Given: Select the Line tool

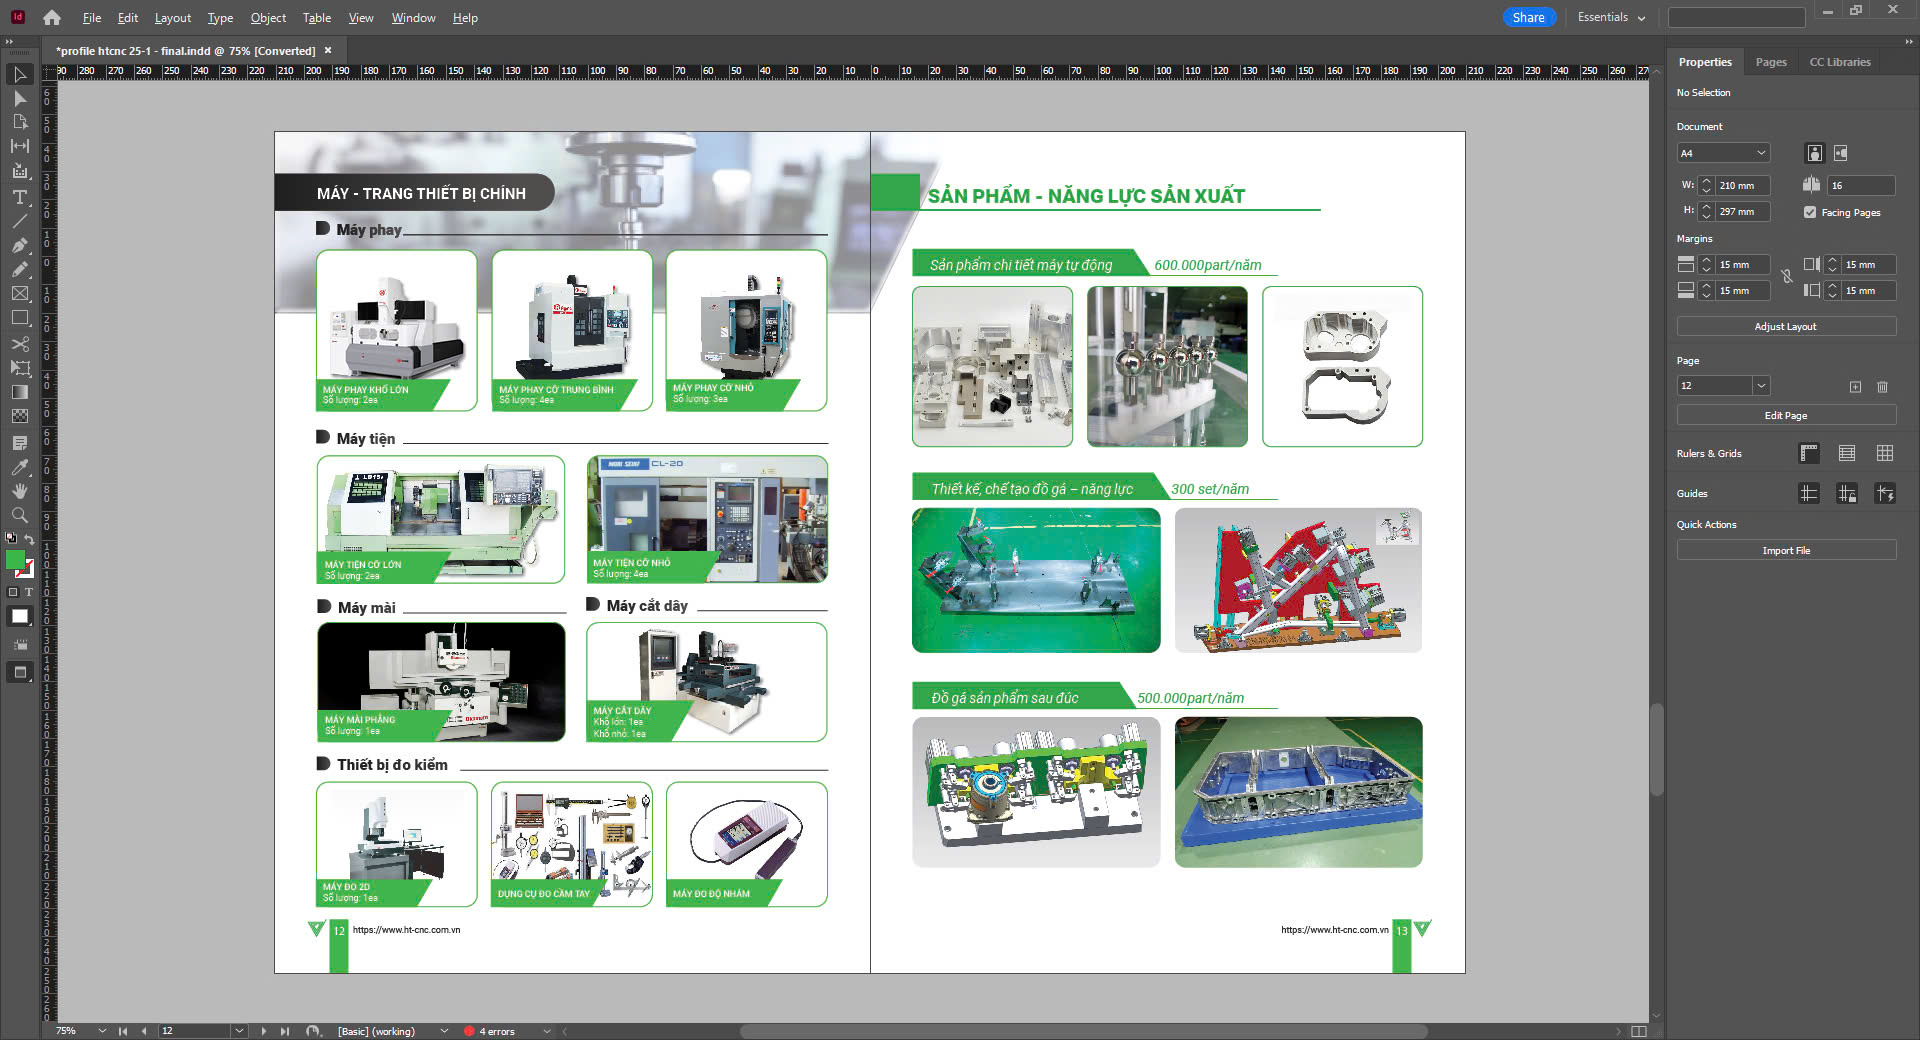Looking at the screenshot, I should pyautogui.click(x=19, y=221).
